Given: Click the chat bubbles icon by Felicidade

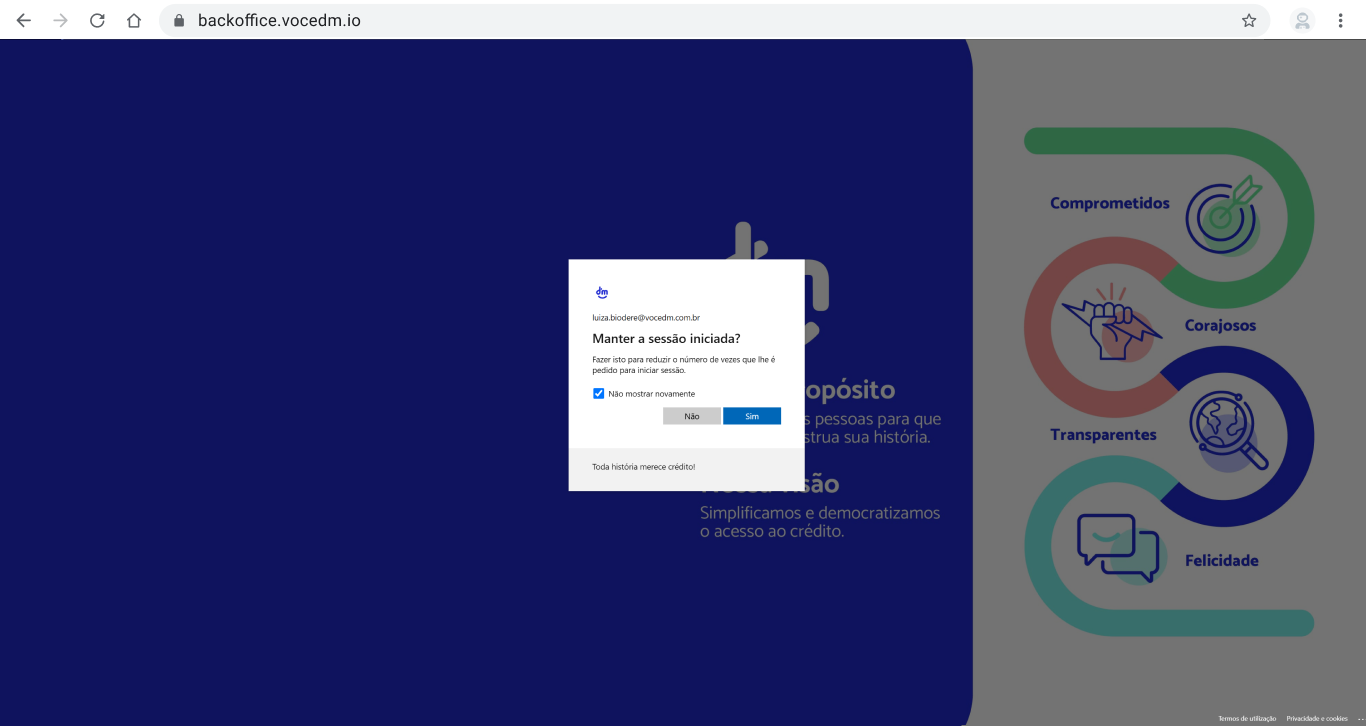Looking at the screenshot, I should pos(1117,547).
